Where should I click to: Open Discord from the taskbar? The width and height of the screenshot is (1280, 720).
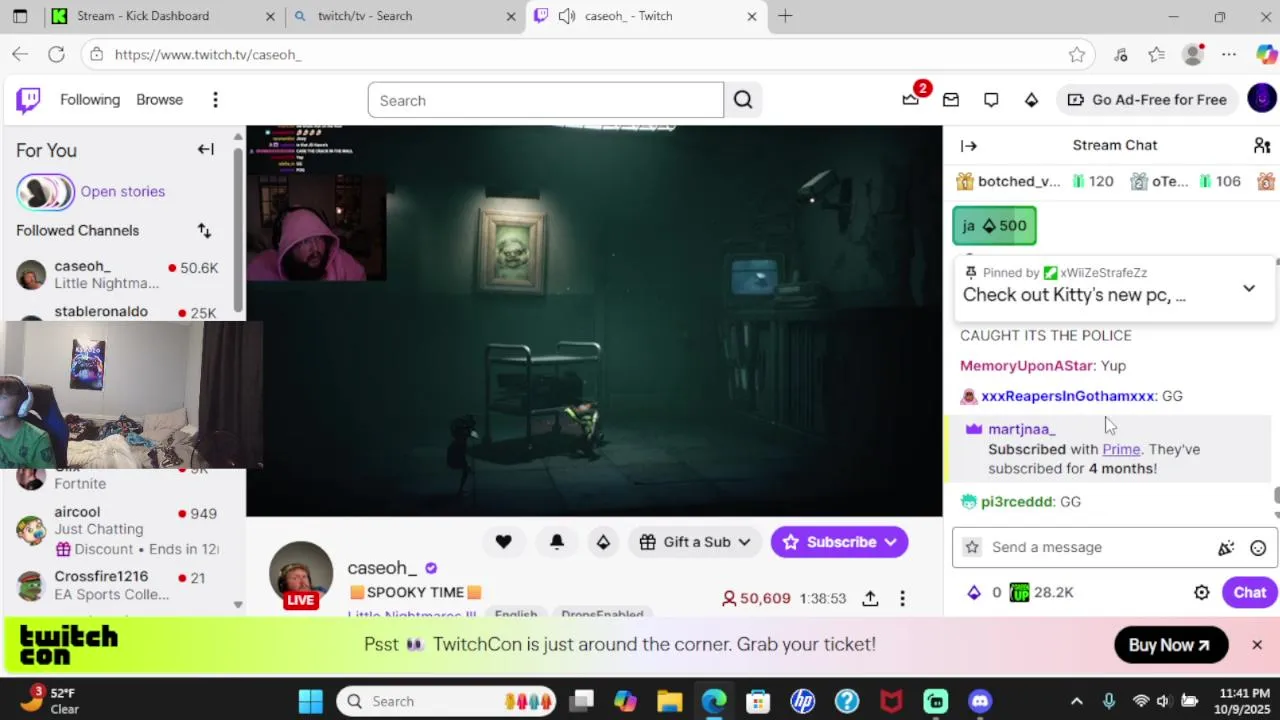980,701
